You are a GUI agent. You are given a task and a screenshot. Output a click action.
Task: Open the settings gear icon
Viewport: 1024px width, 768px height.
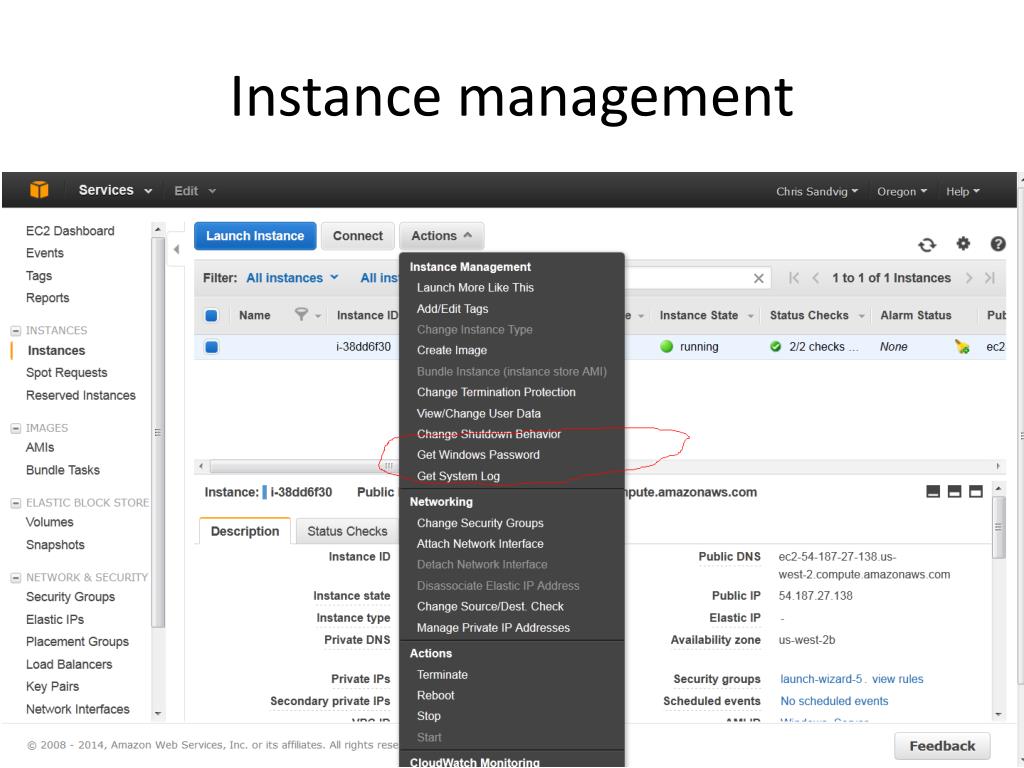(x=963, y=244)
